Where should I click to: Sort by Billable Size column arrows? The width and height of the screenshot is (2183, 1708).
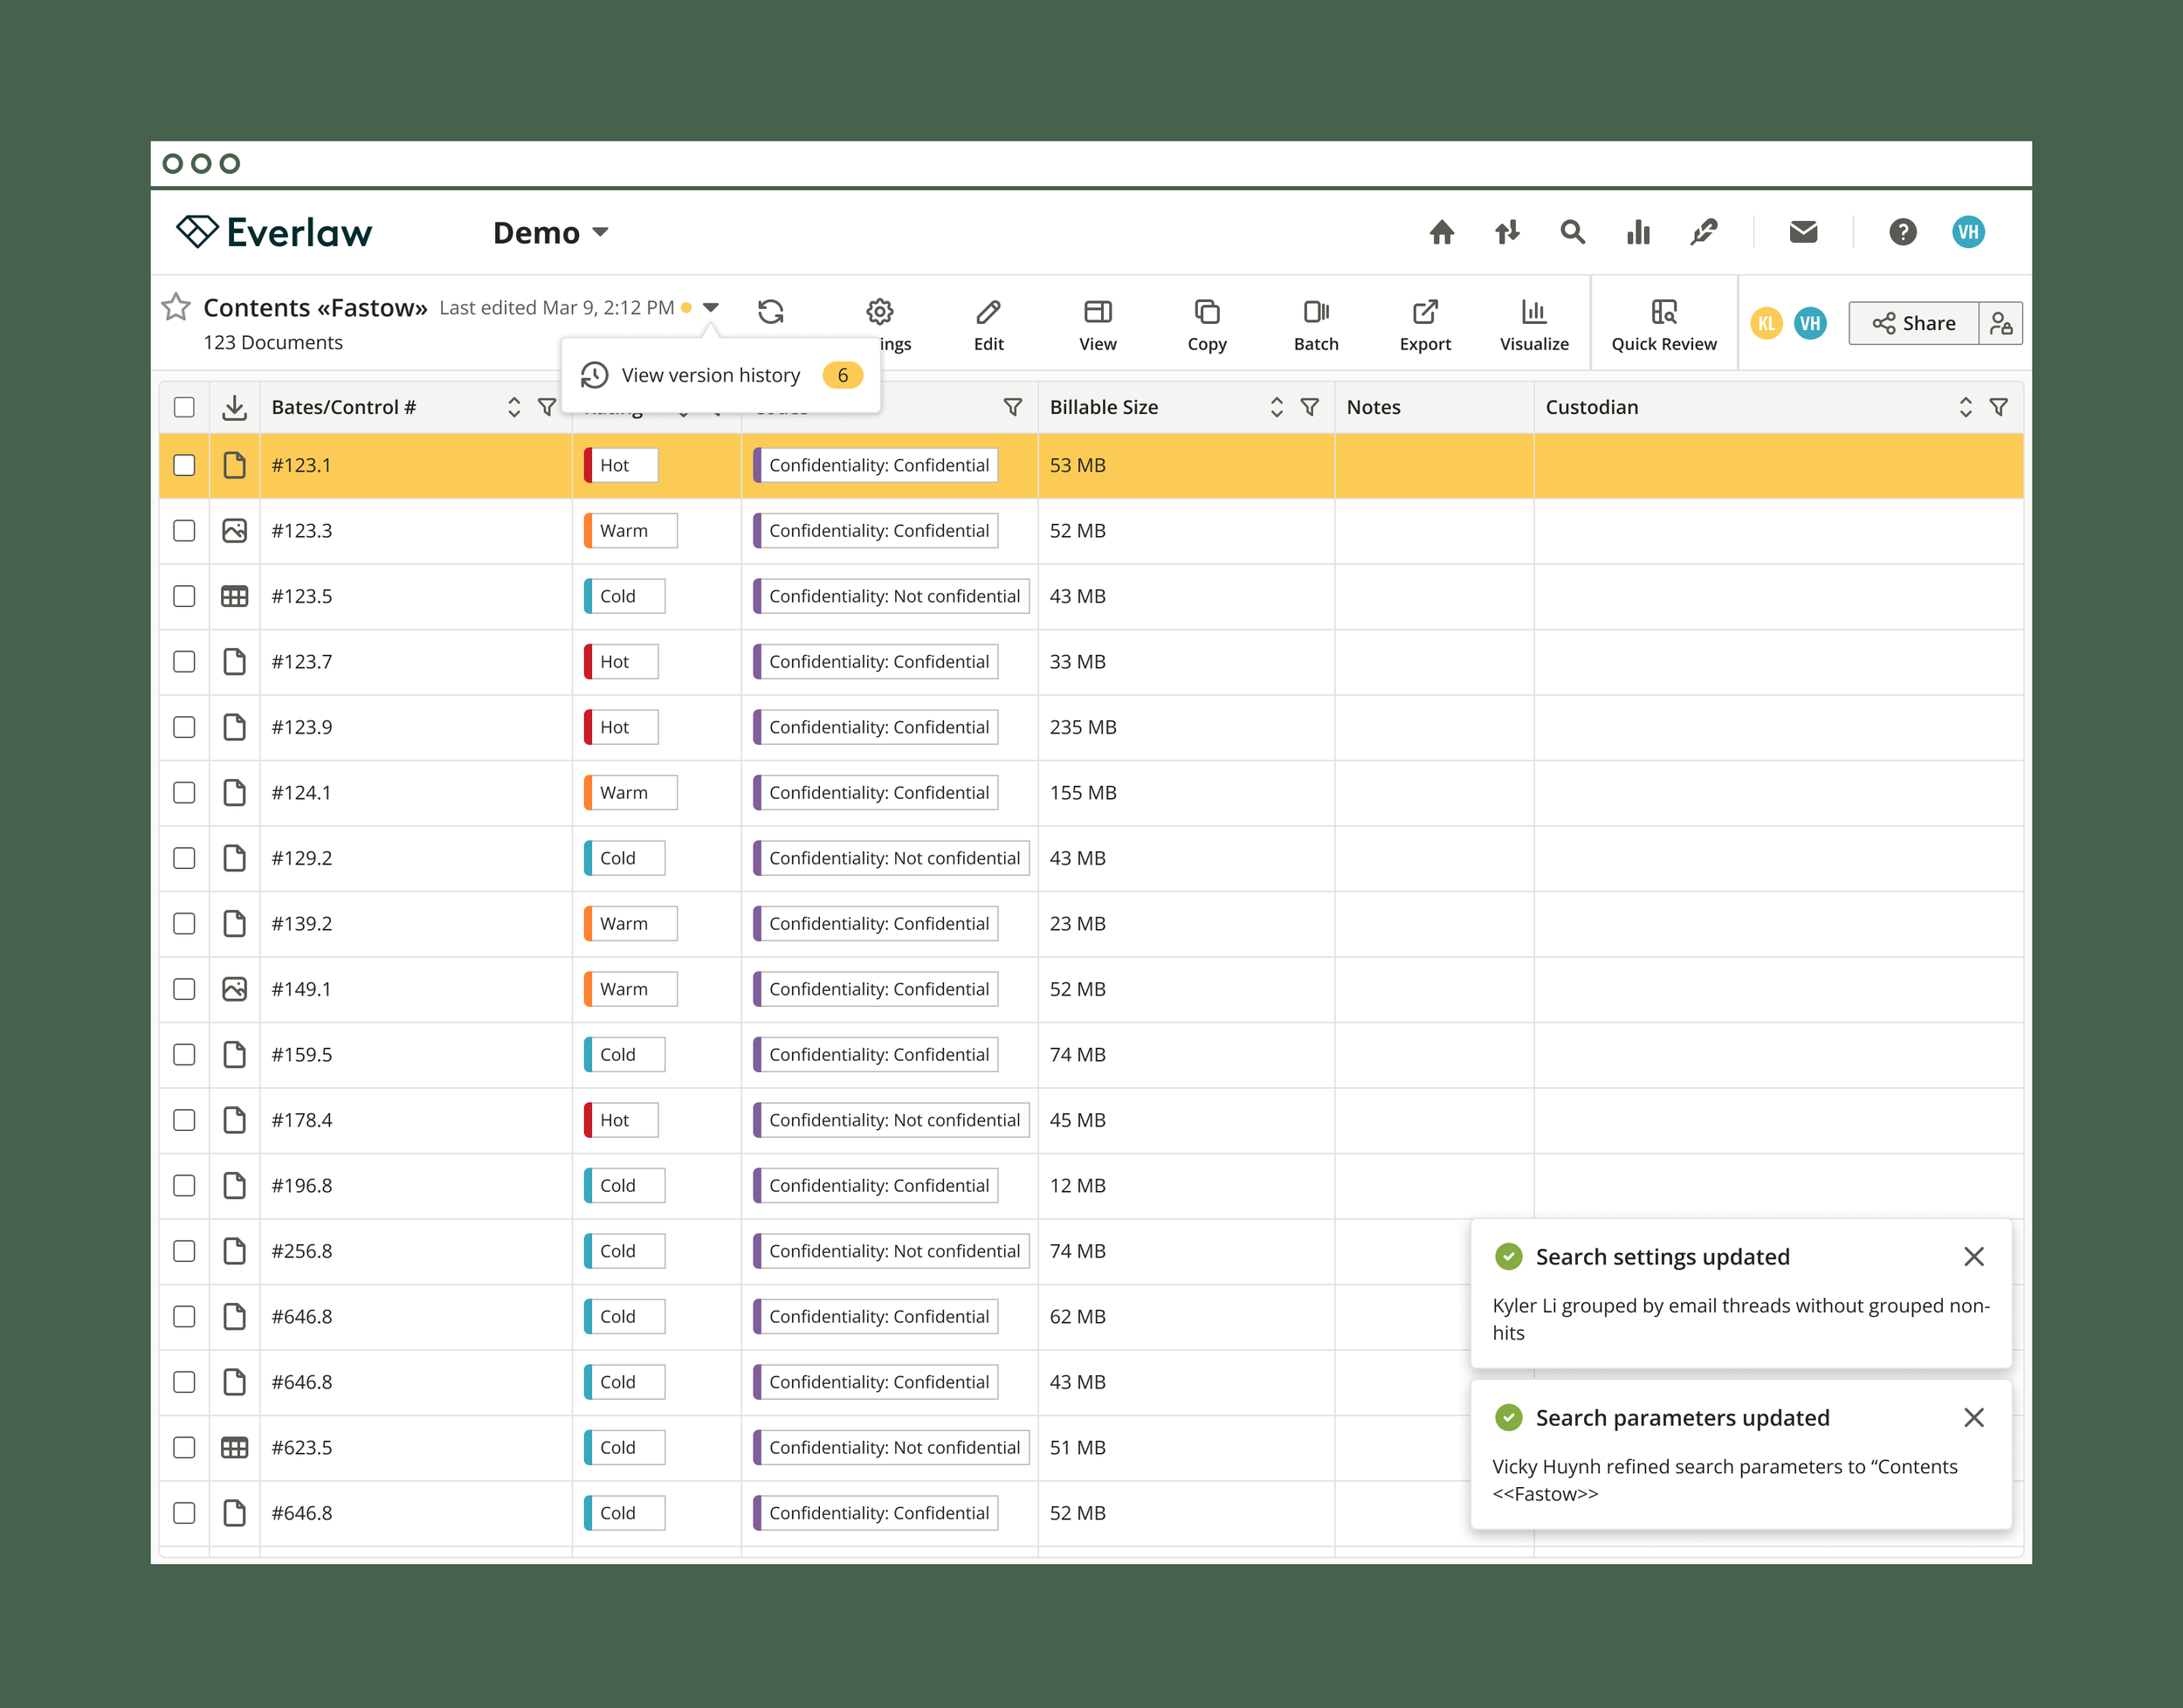click(x=1276, y=407)
